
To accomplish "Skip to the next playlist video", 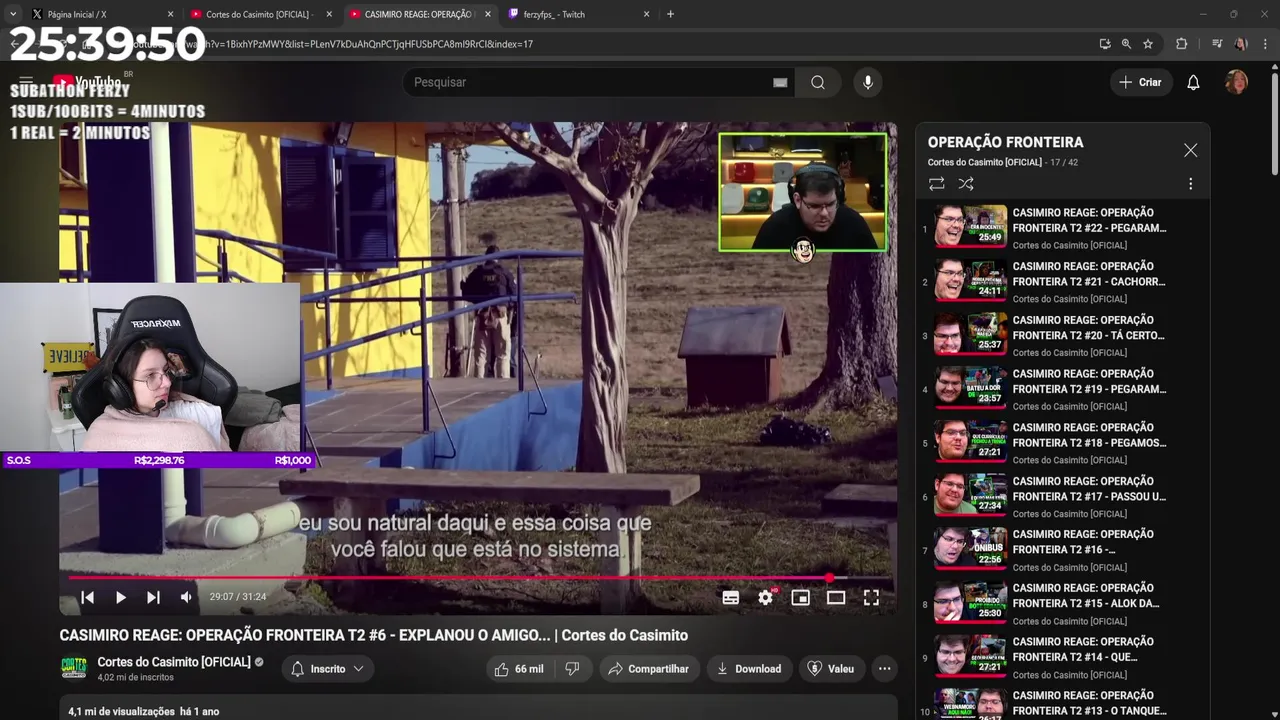I will tap(153, 597).
